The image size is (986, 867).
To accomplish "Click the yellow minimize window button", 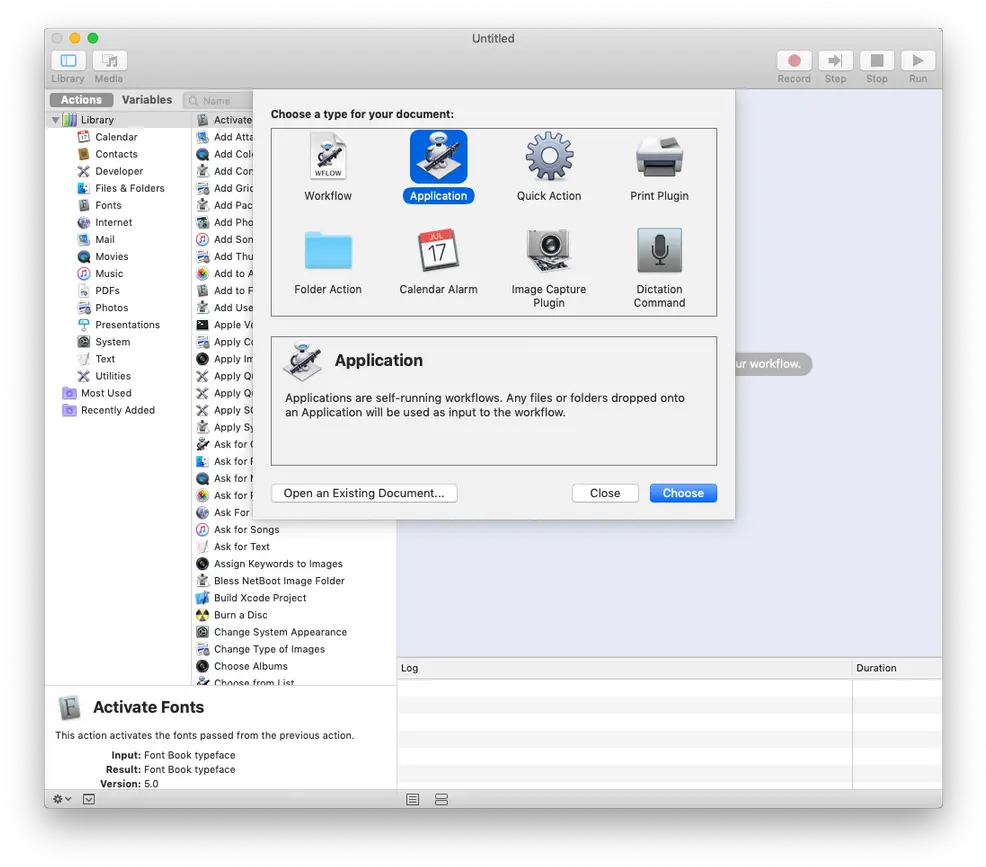I will point(75,38).
